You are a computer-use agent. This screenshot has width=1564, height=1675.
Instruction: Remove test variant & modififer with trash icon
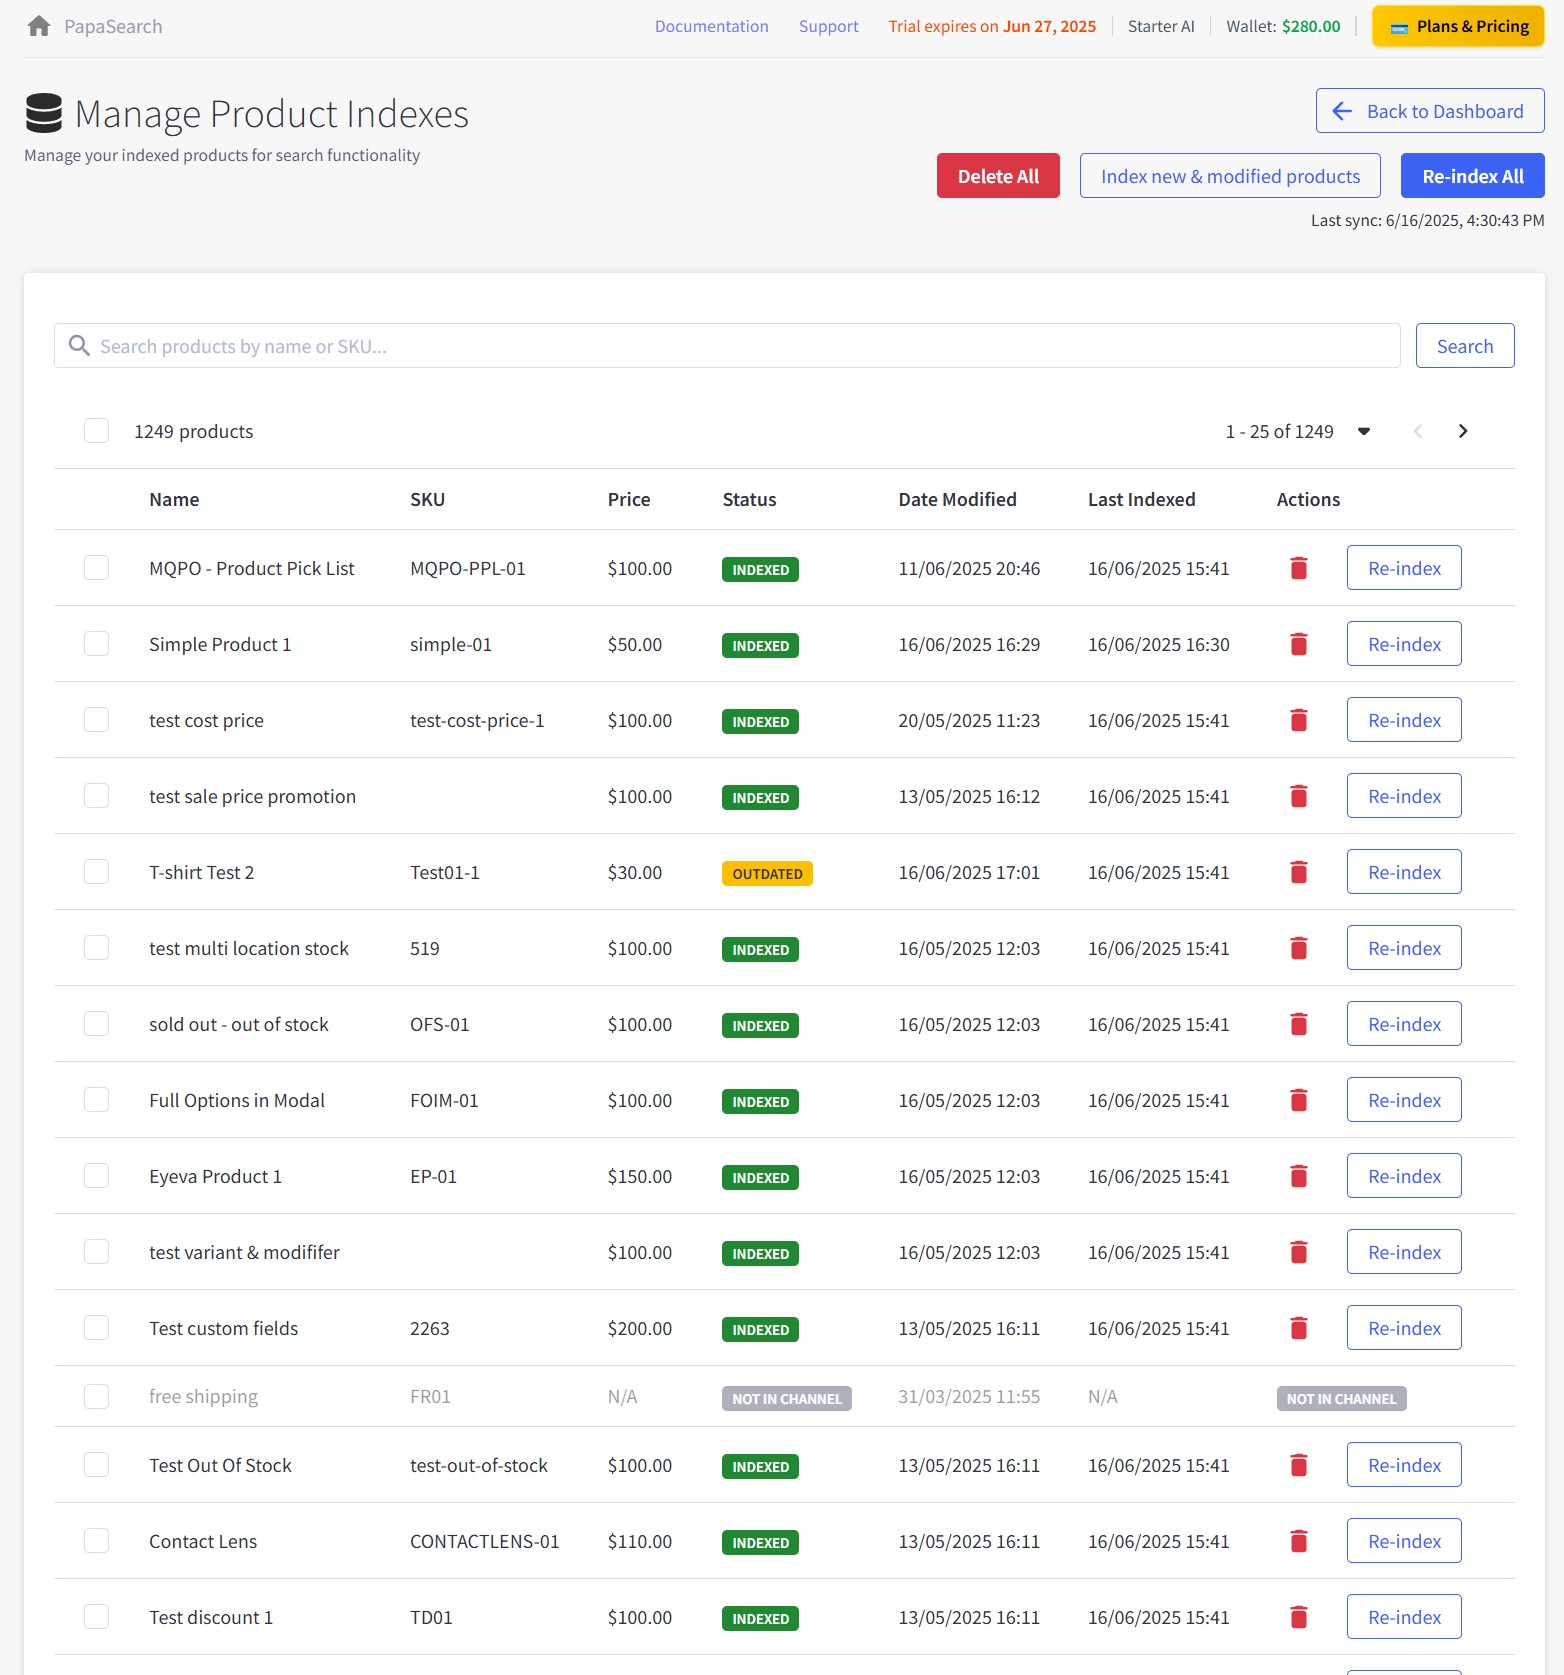coord(1299,1252)
